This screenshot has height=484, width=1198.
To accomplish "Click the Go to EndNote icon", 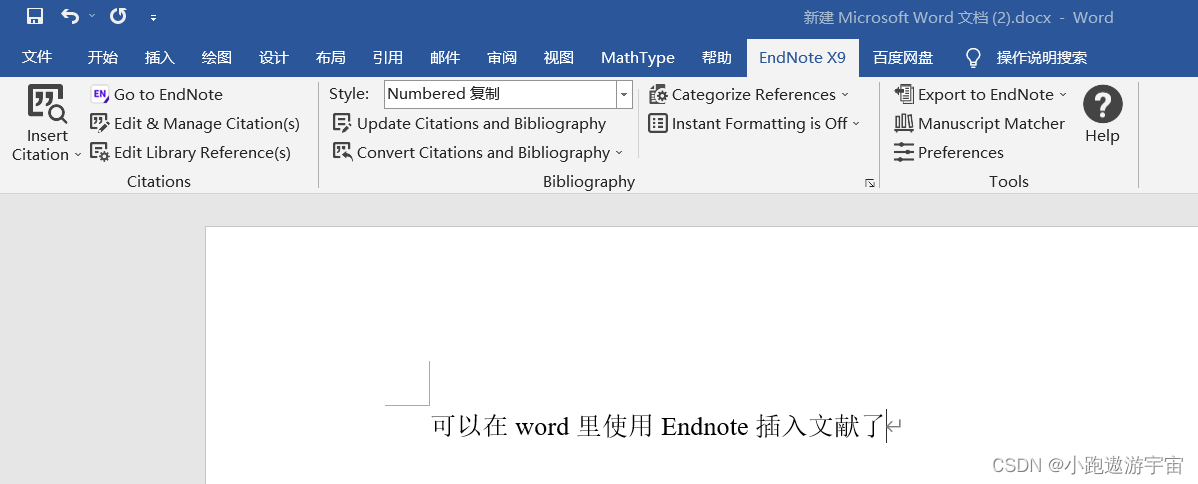I will point(100,95).
